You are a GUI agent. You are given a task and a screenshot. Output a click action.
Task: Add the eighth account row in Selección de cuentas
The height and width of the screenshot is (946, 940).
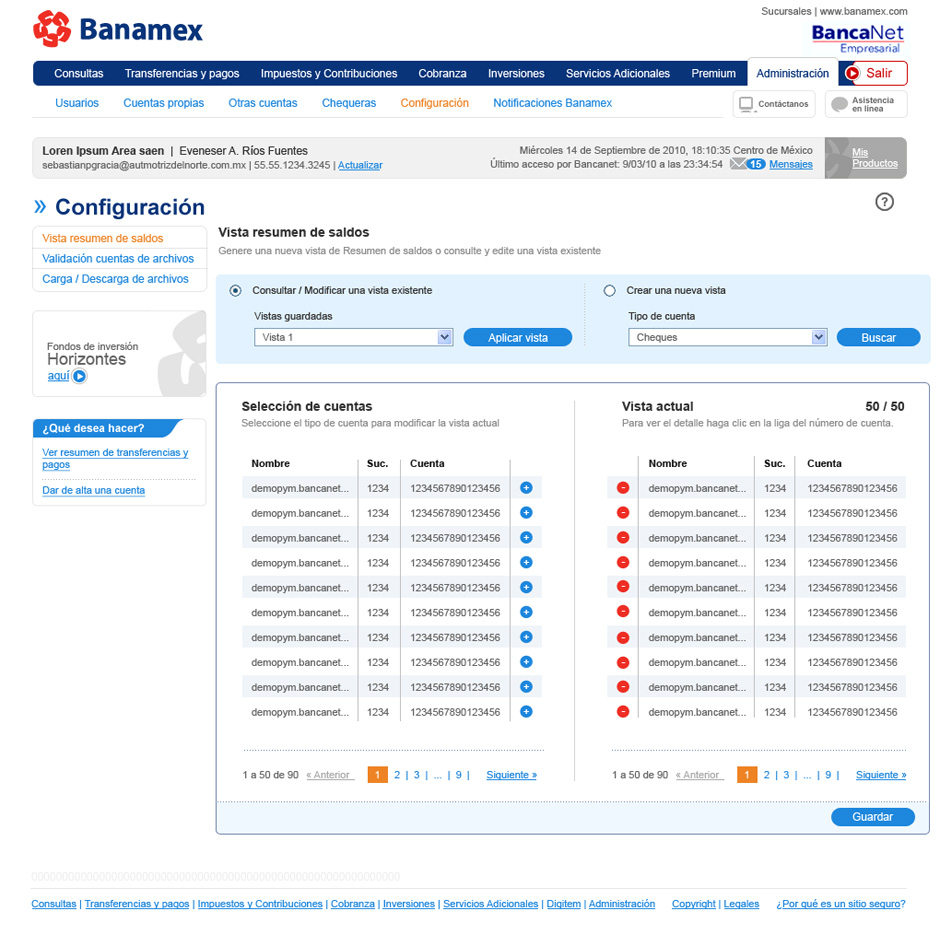pos(526,662)
